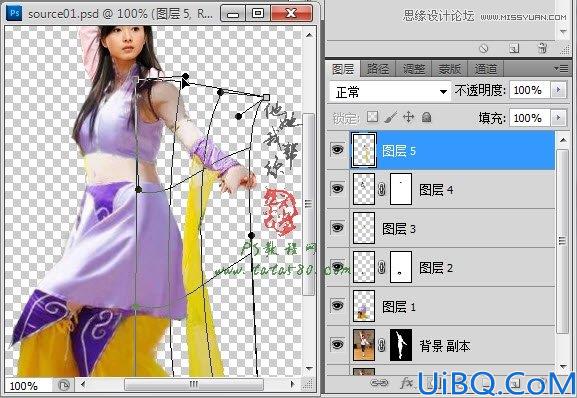Hide 图层 3 via its eye icon

point(337,228)
